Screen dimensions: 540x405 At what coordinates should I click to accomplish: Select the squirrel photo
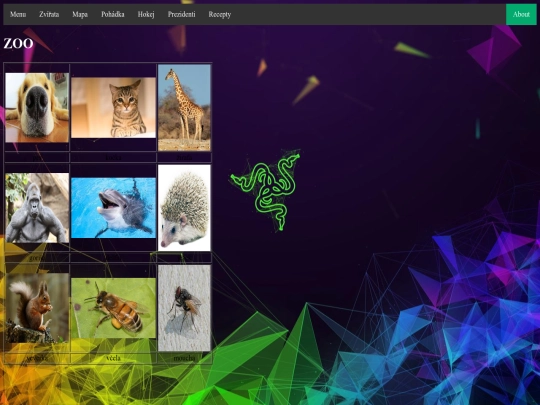point(37,308)
